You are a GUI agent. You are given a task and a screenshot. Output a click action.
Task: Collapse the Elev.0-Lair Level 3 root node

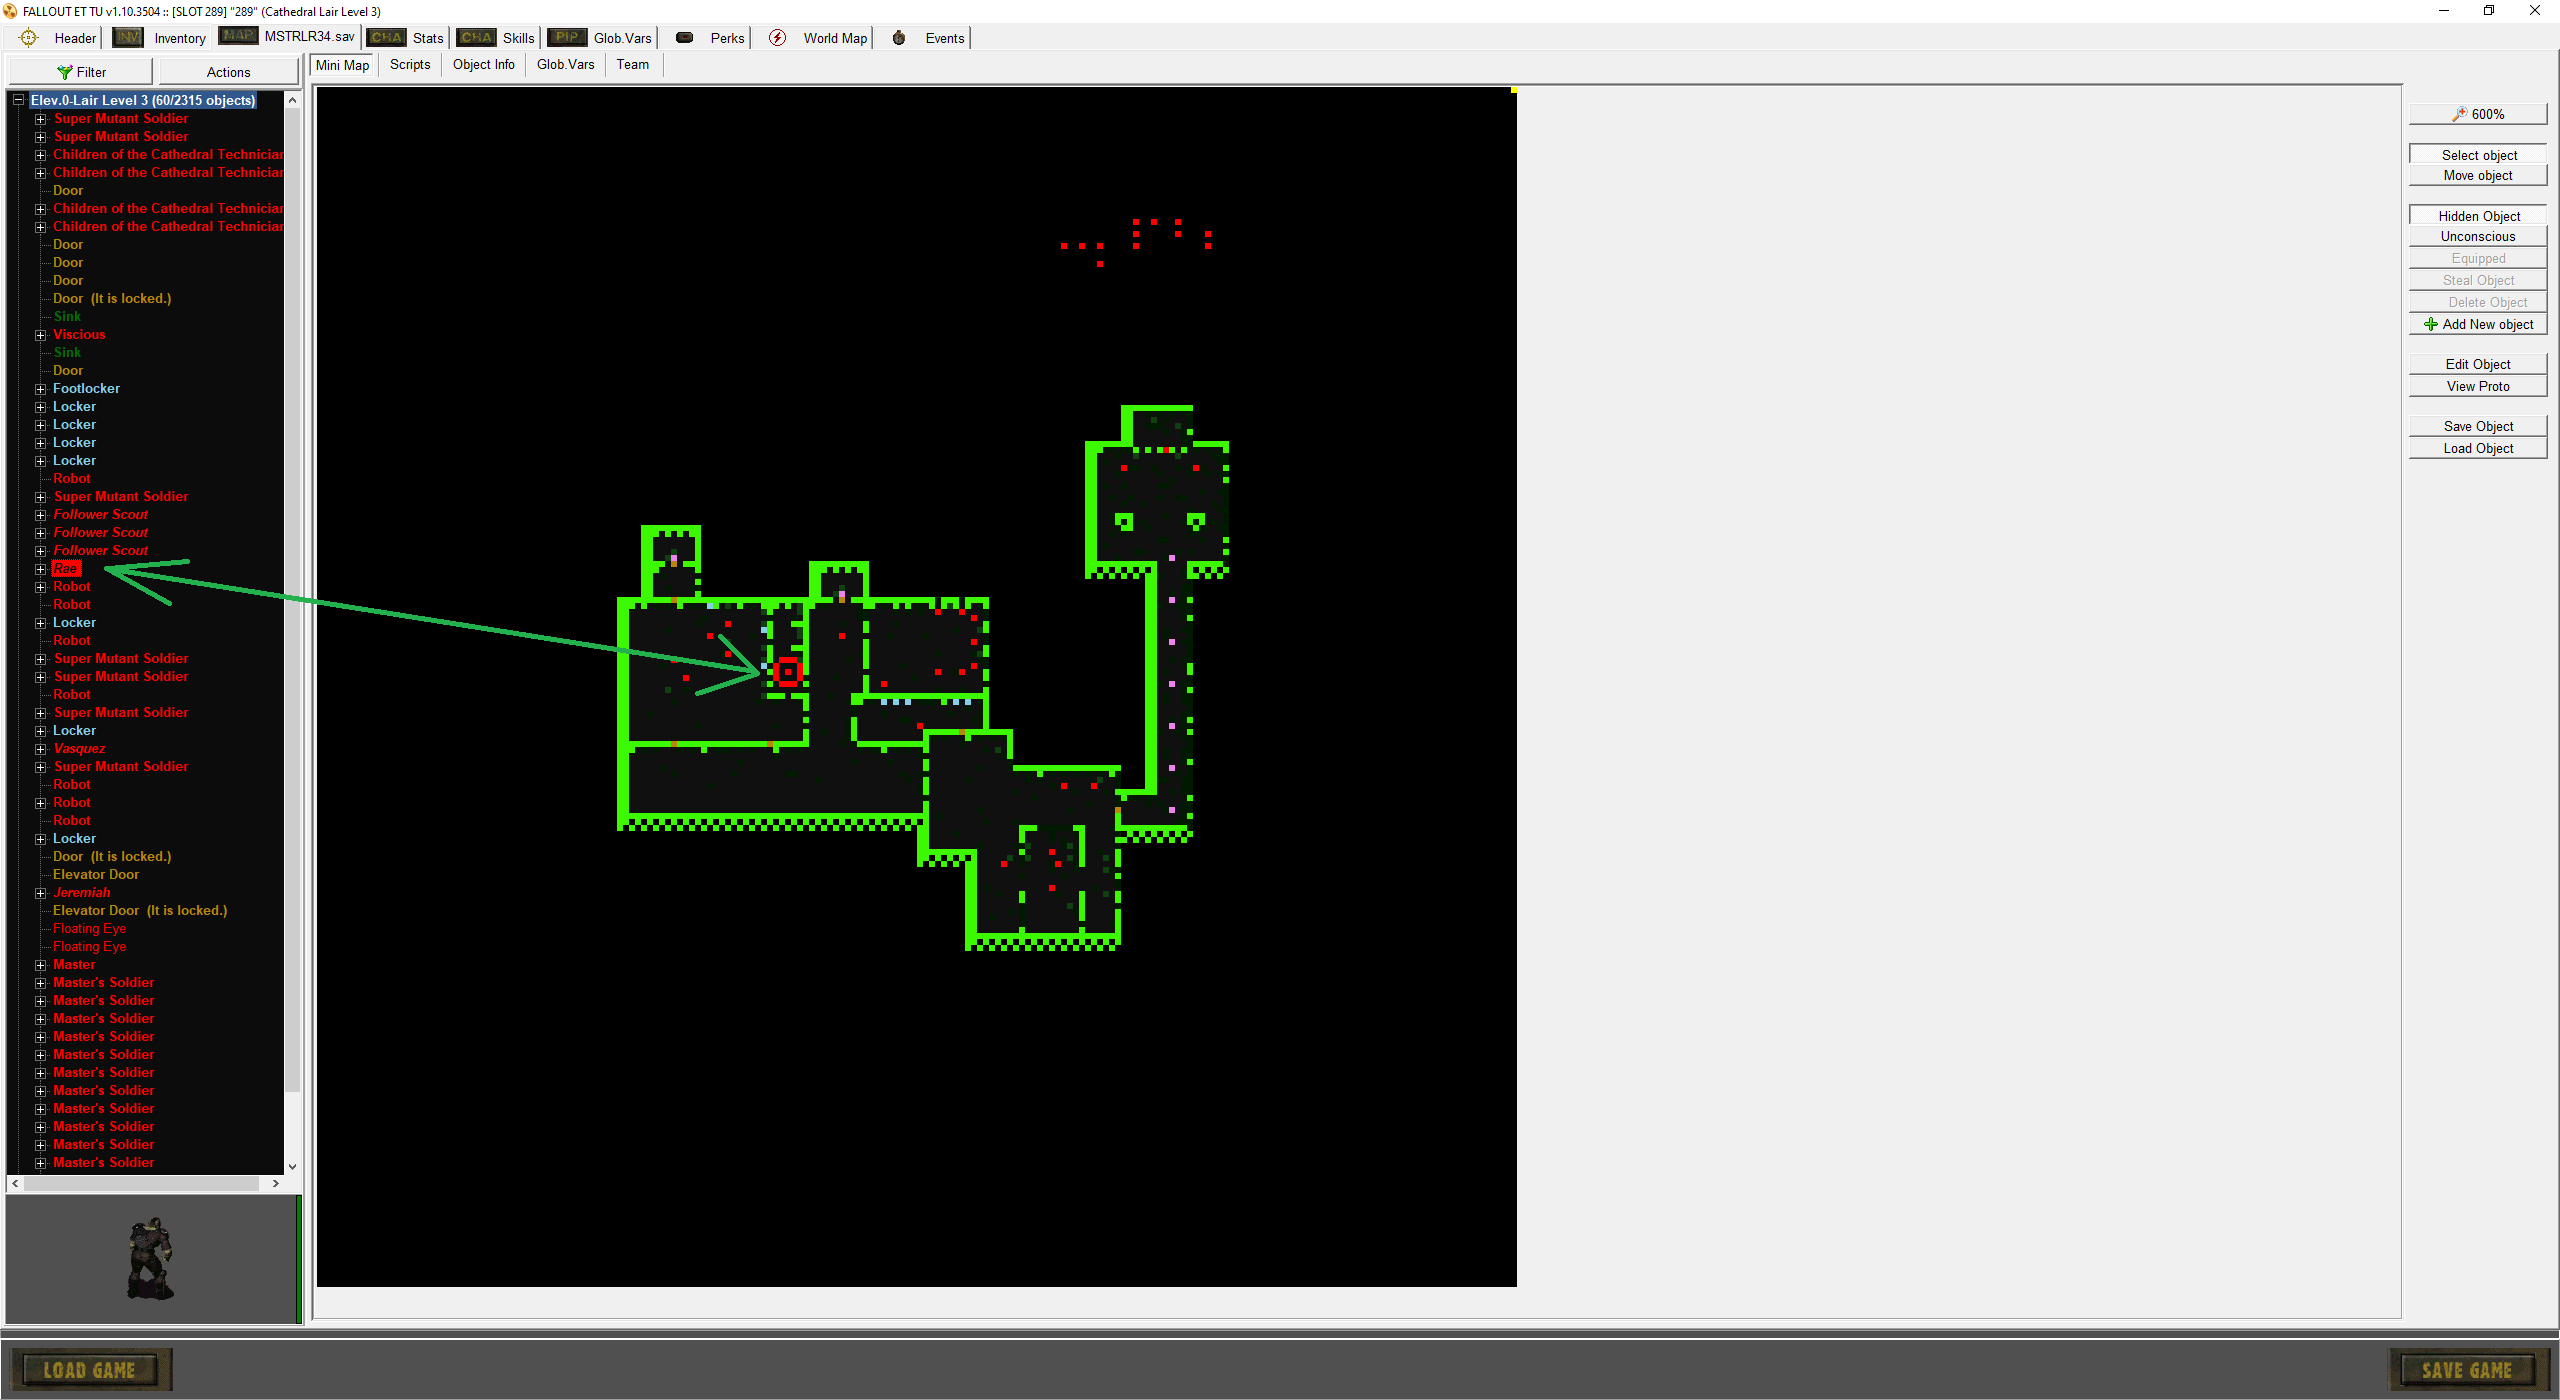coord(18,100)
